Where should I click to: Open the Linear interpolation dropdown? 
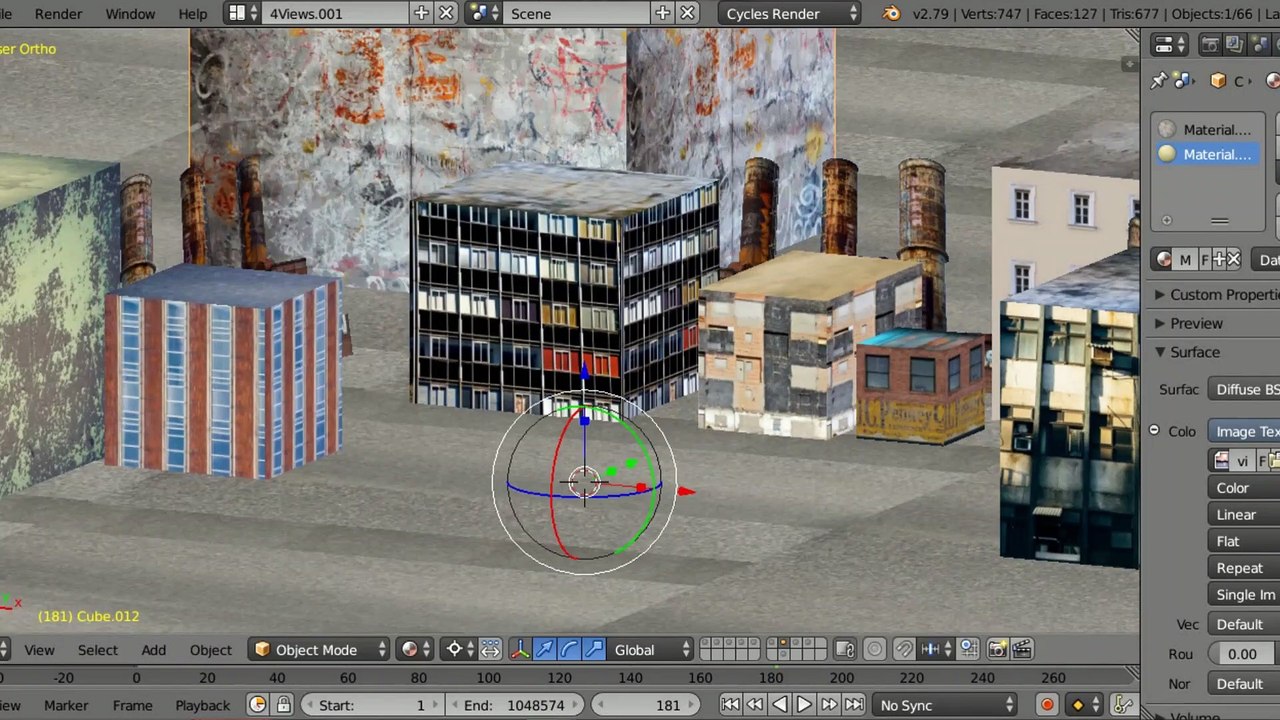click(x=1244, y=514)
